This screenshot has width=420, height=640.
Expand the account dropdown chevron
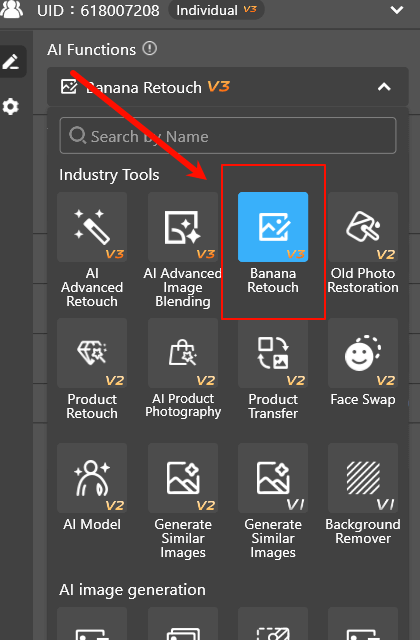[x=397, y=10]
